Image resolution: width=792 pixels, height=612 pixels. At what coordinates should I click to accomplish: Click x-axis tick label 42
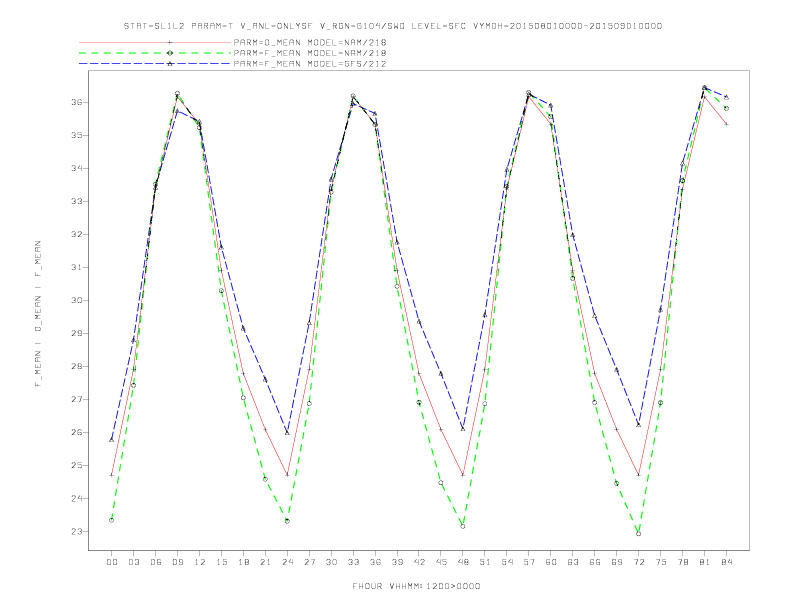coord(419,562)
